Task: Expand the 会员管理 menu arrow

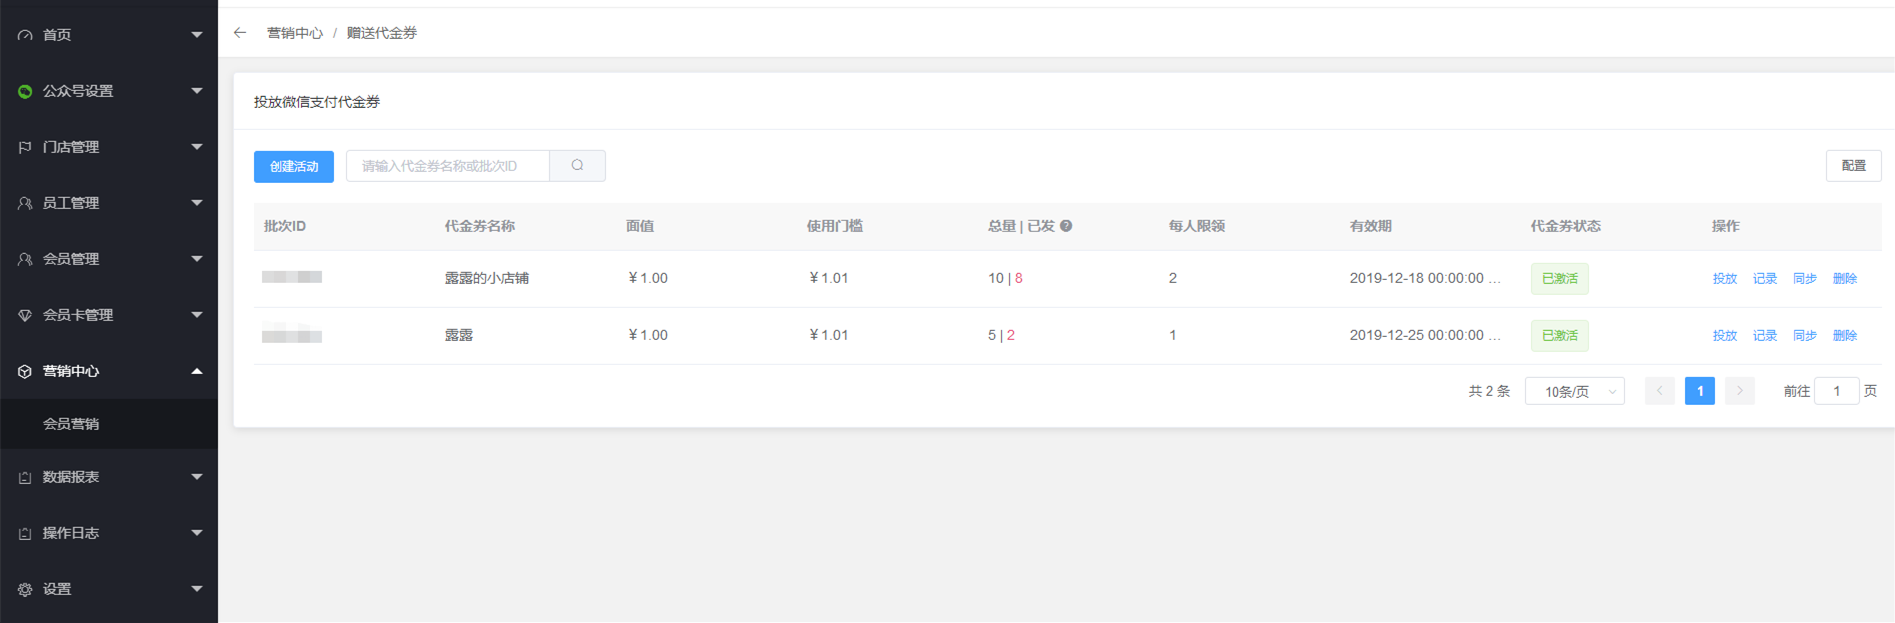Action: (197, 259)
